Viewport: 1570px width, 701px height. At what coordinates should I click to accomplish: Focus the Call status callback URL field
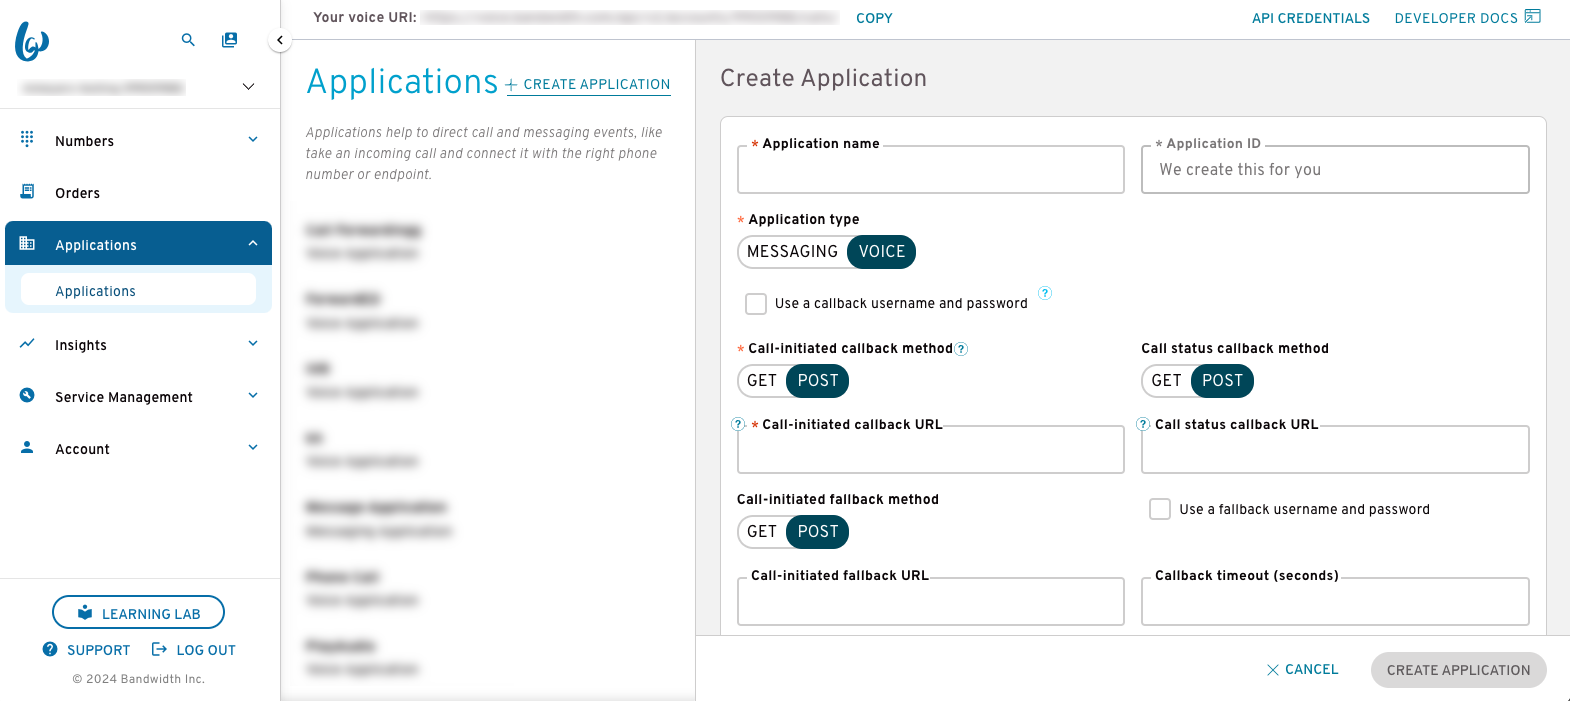tap(1335, 450)
